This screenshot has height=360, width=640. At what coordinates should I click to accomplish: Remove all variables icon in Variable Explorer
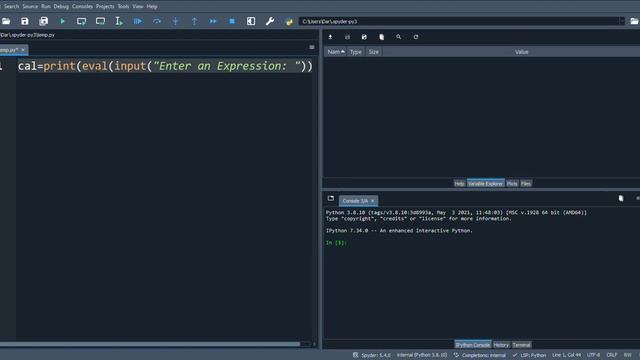point(381,37)
